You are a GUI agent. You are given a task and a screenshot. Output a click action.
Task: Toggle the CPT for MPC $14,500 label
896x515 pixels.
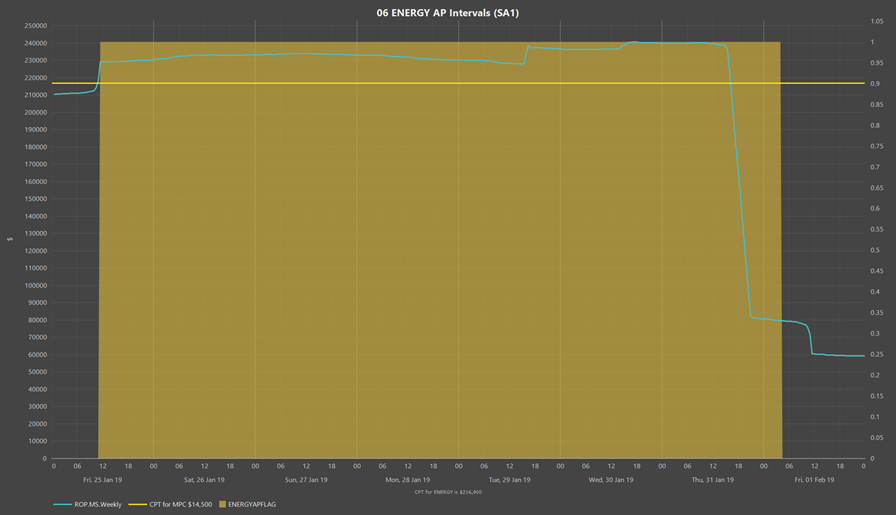180,505
